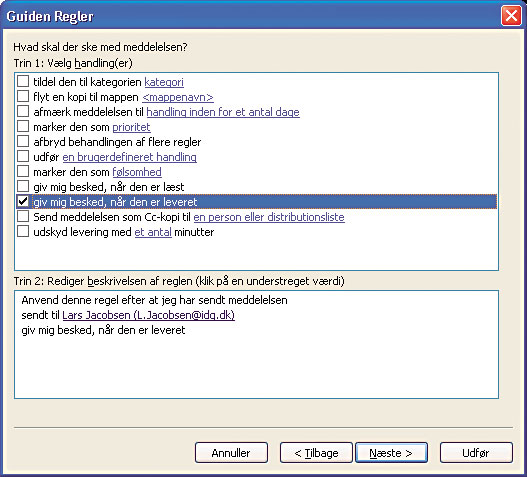Check 'afbryd behandlingen af flere regler'
The image size is (527, 477).
23,141
